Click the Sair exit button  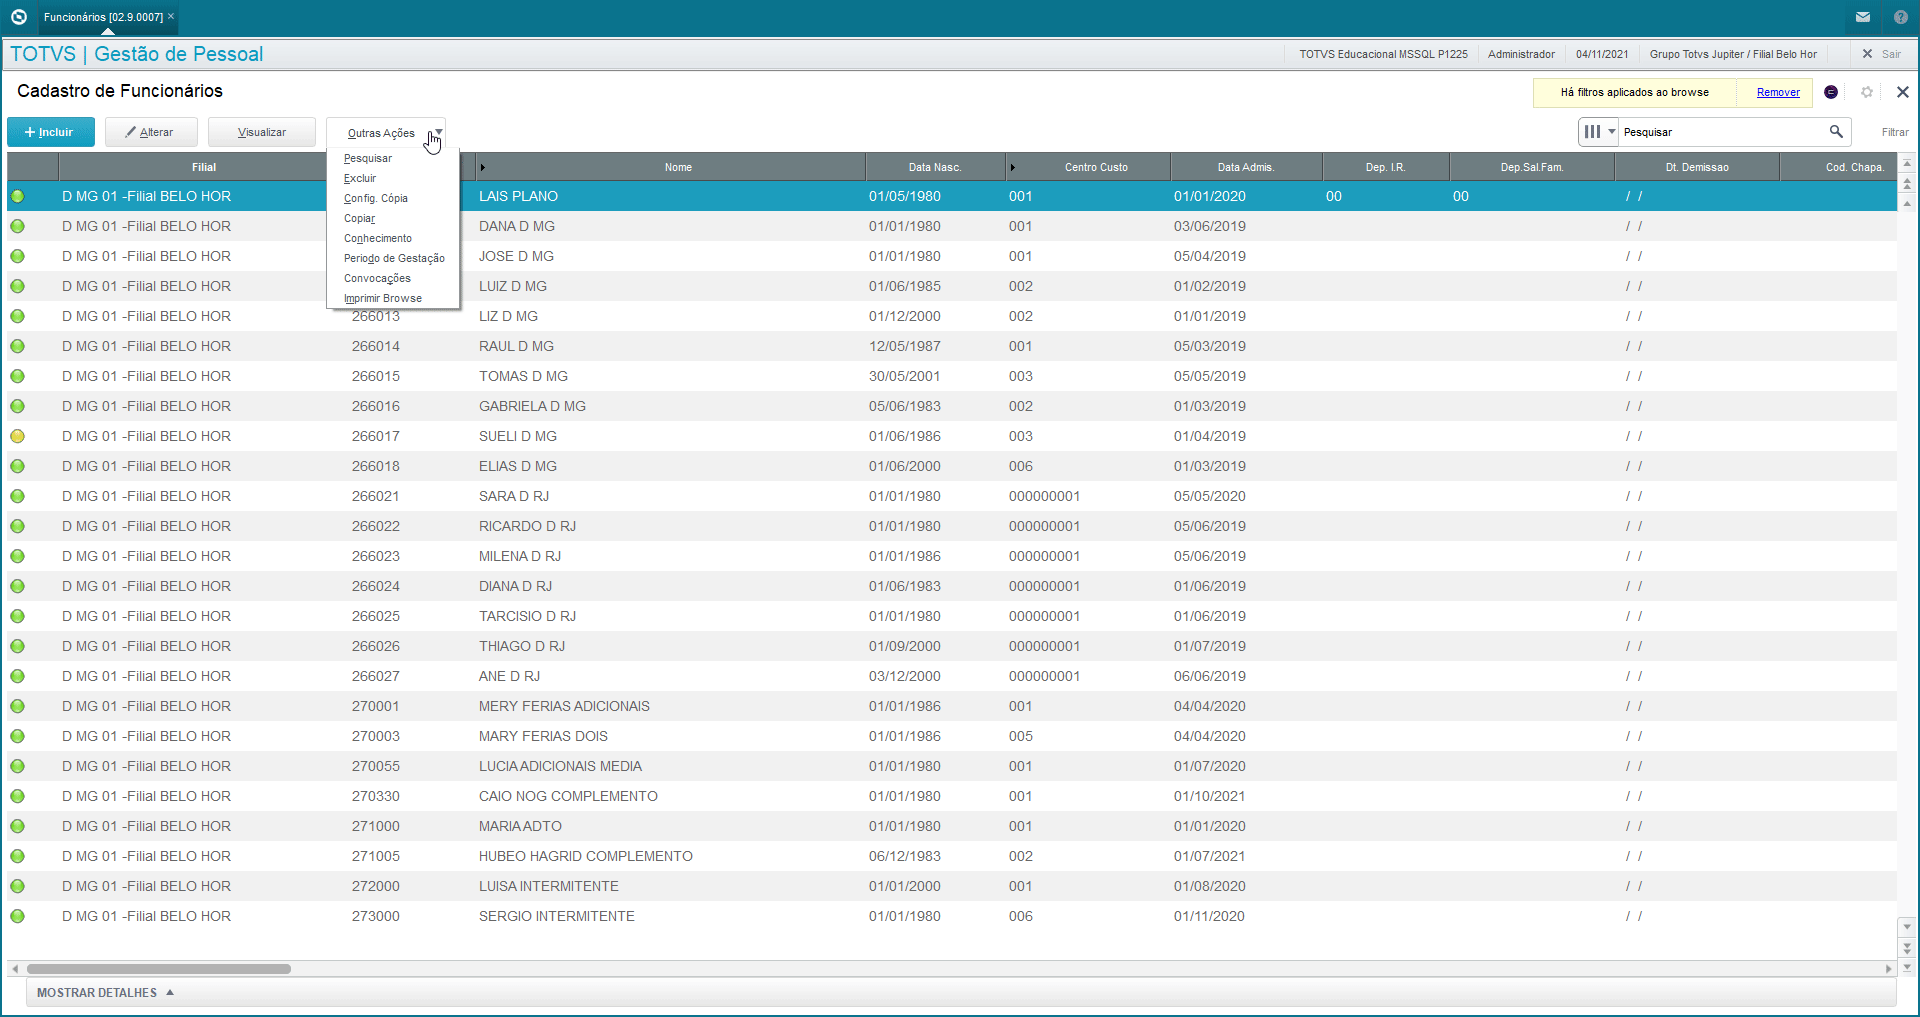pos(1881,54)
